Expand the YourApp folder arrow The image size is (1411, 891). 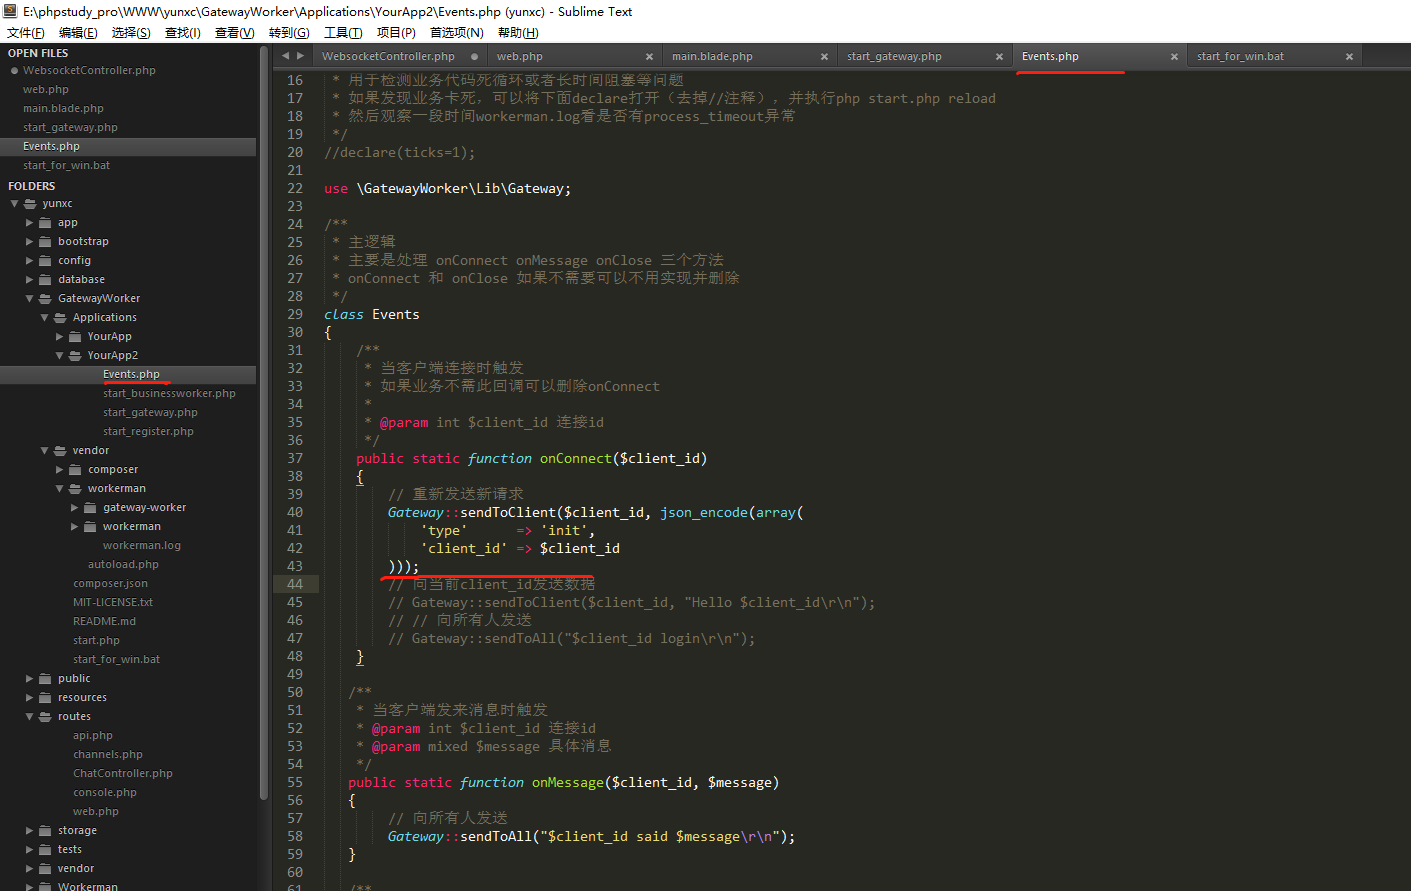59,337
